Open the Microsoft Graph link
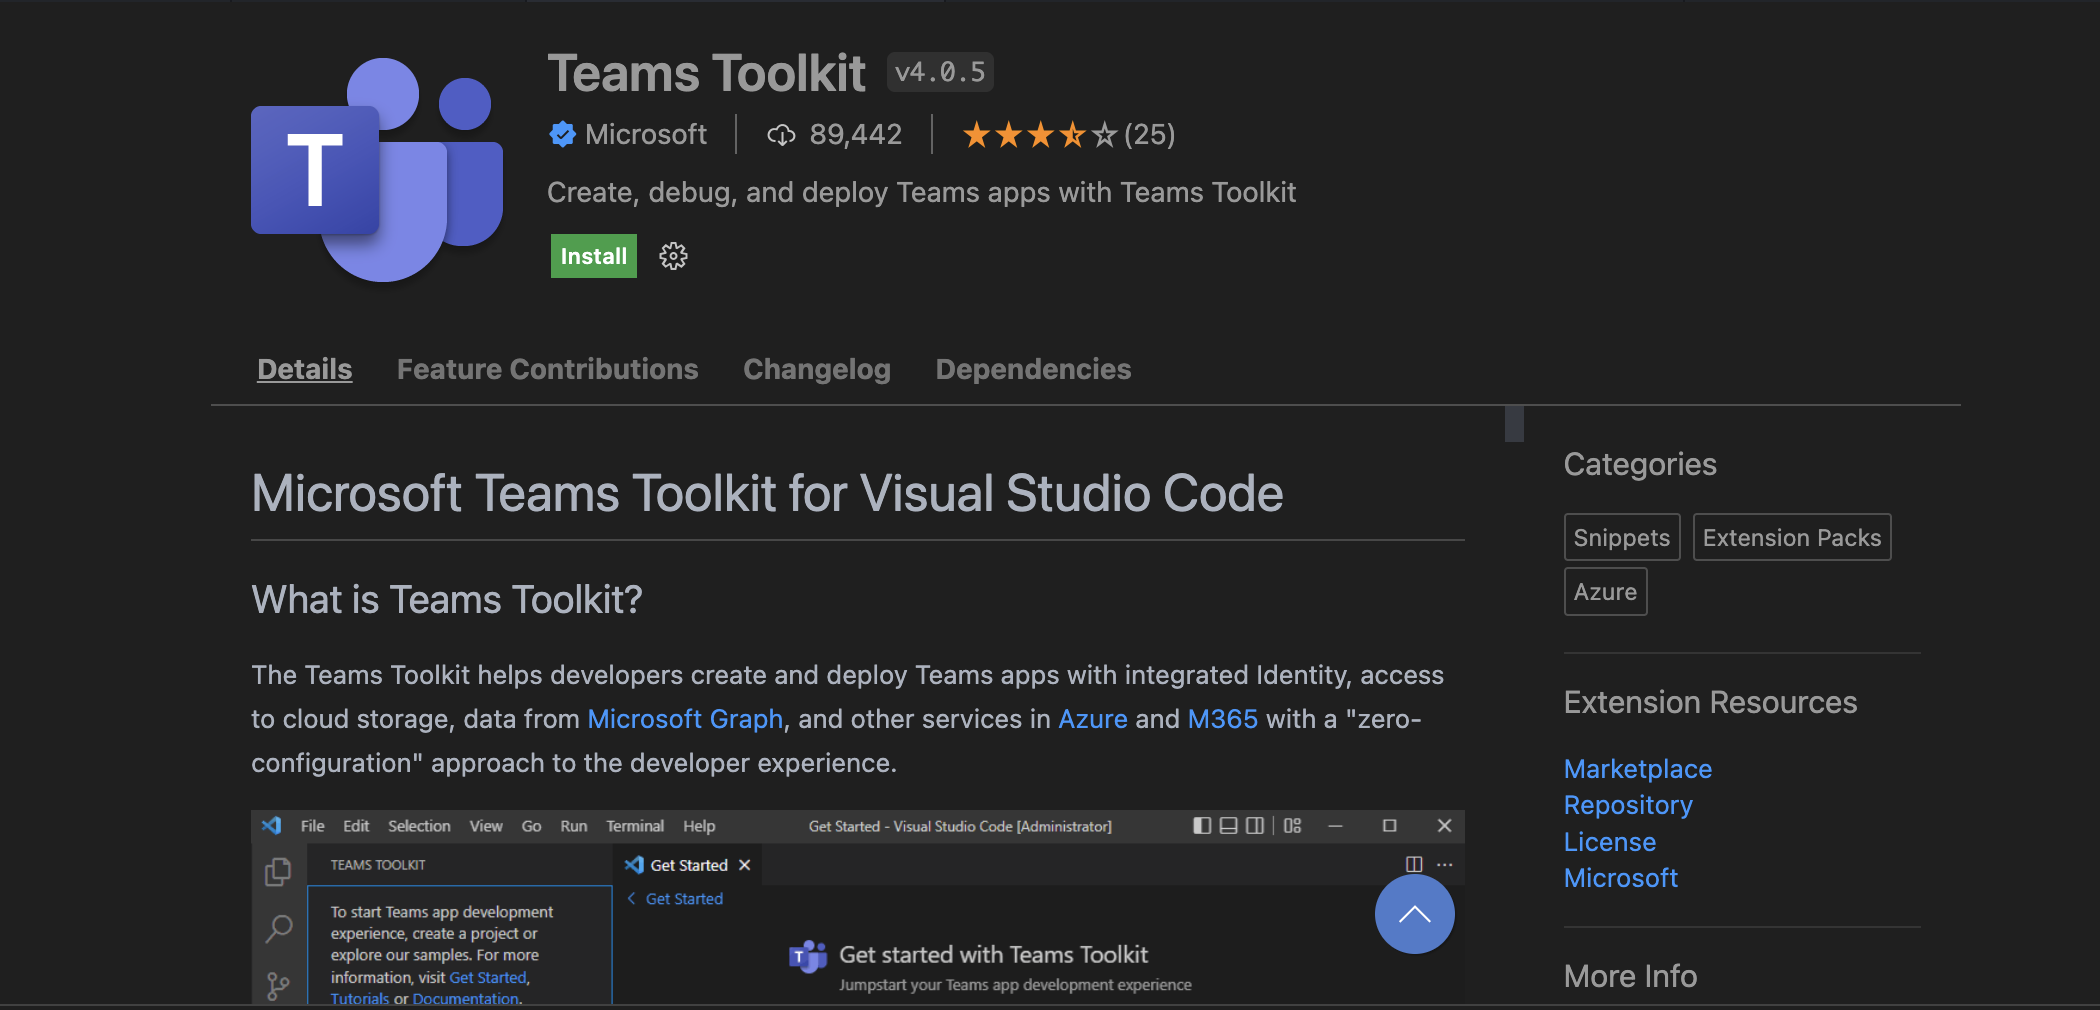This screenshot has width=2100, height=1010. [685, 719]
